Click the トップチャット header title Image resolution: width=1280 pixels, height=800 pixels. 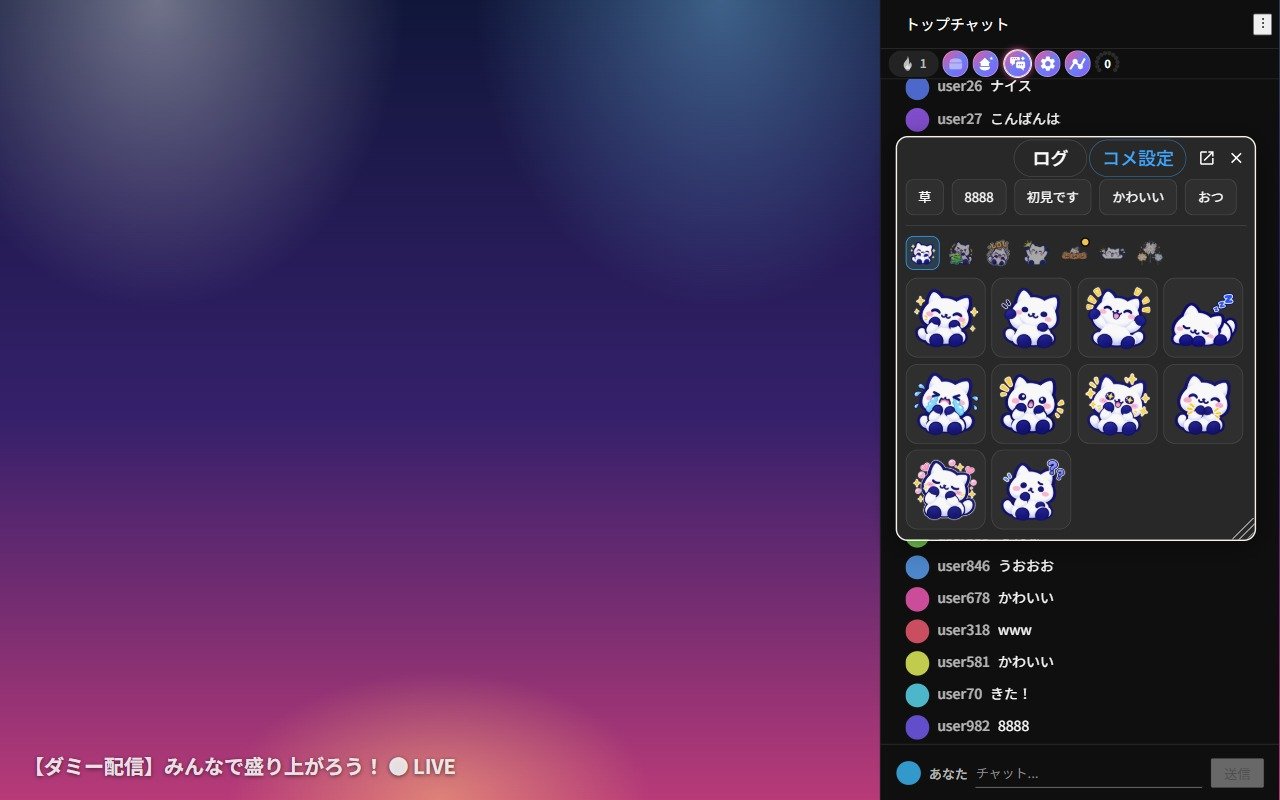957,24
